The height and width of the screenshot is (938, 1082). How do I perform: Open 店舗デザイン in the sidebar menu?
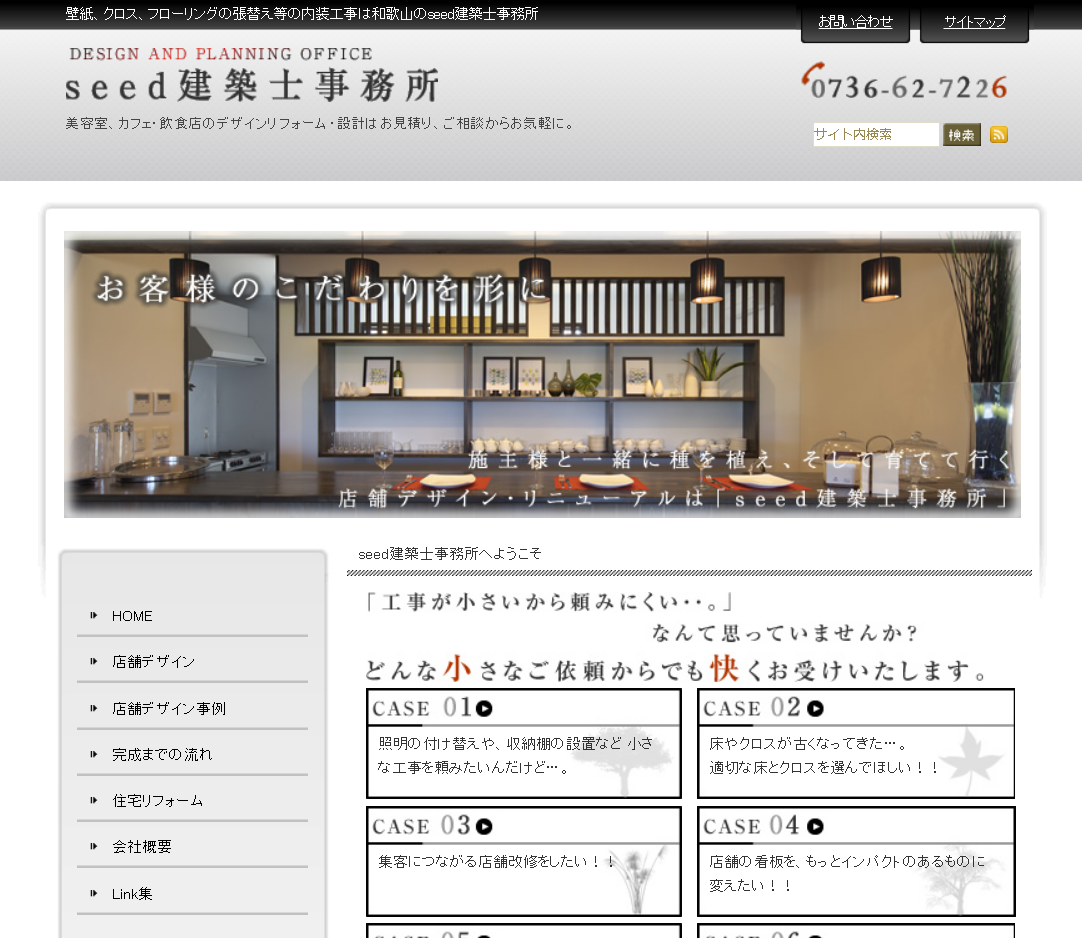point(153,662)
